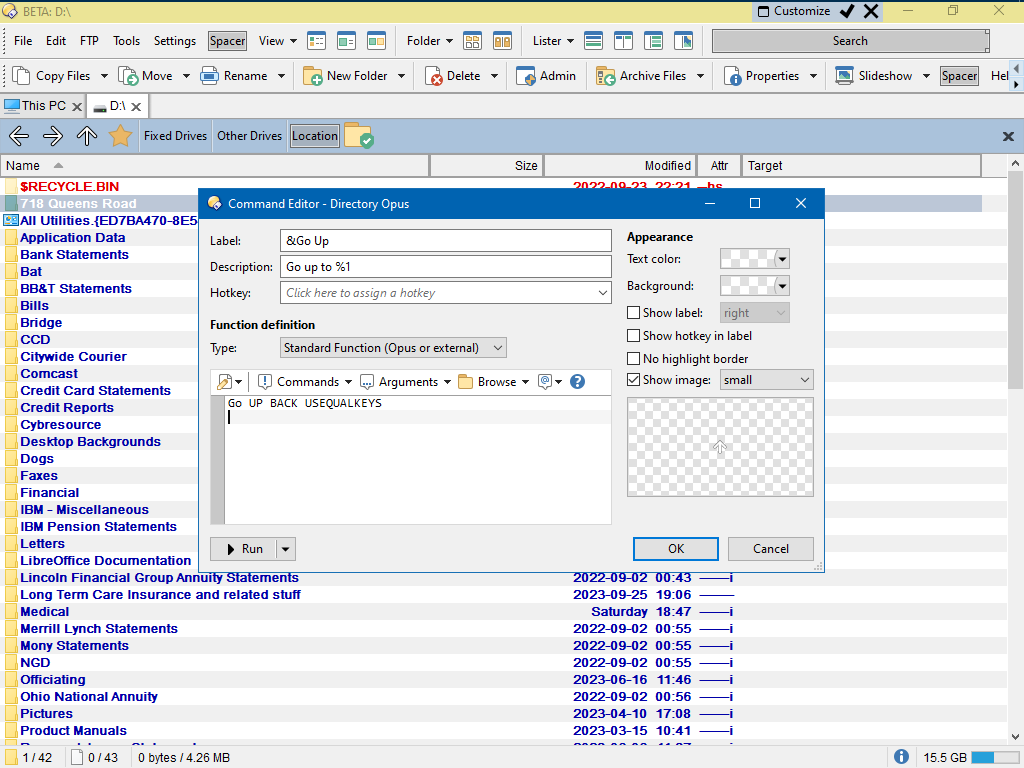Click the Lister icon with side tree and green rows
The image size is (1024, 768).
pyautogui.click(x=653, y=41)
